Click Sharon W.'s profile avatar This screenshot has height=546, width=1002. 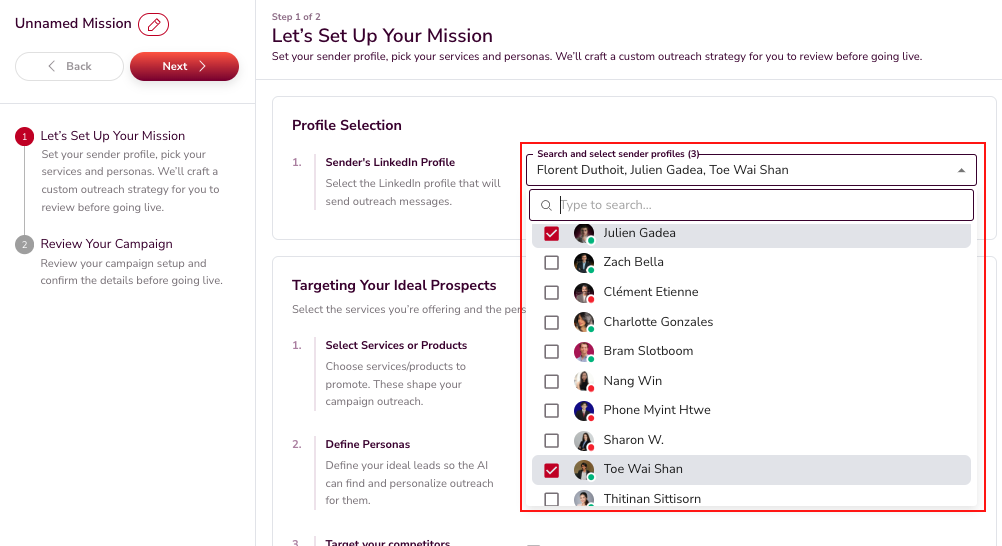pos(584,440)
